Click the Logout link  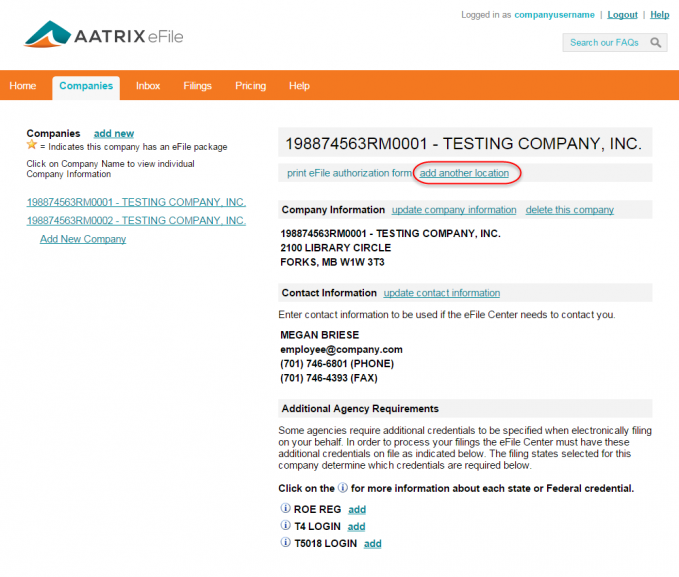622,15
